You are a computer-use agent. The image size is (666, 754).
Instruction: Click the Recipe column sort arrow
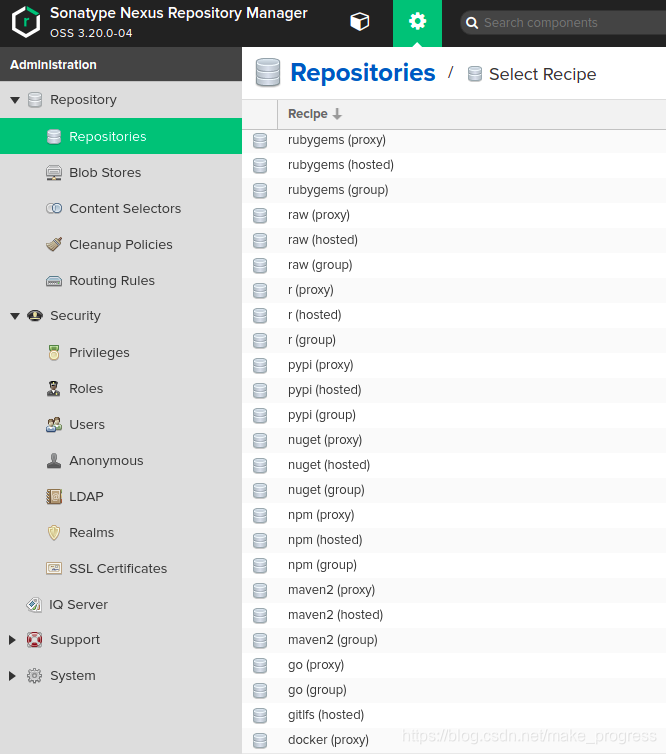click(337, 114)
